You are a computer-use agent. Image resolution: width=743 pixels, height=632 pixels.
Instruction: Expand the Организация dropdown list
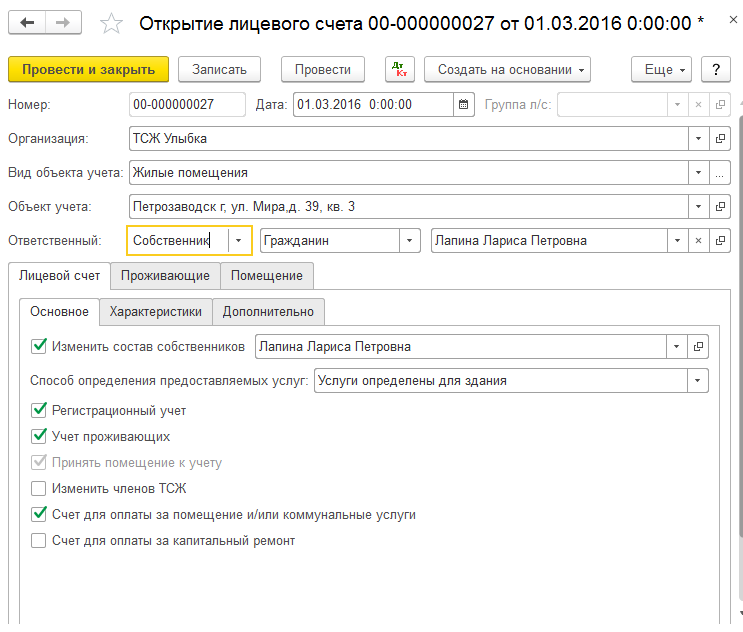click(x=698, y=139)
